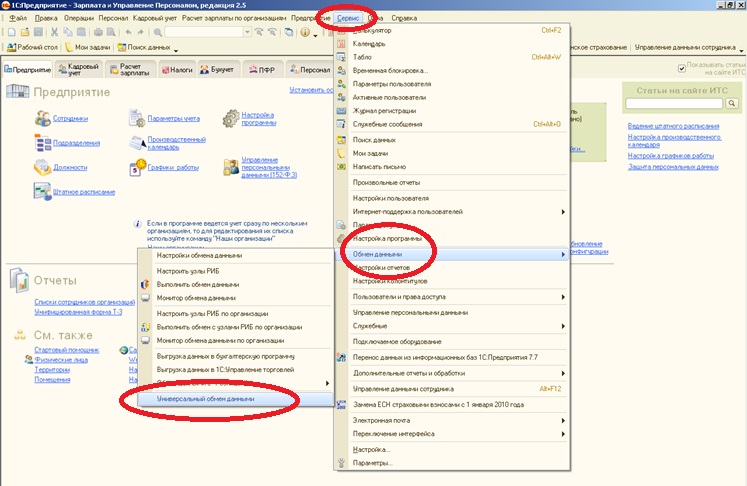Click the personal data management icon
The width and height of the screenshot is (747, 486).
tap(231, 167)
